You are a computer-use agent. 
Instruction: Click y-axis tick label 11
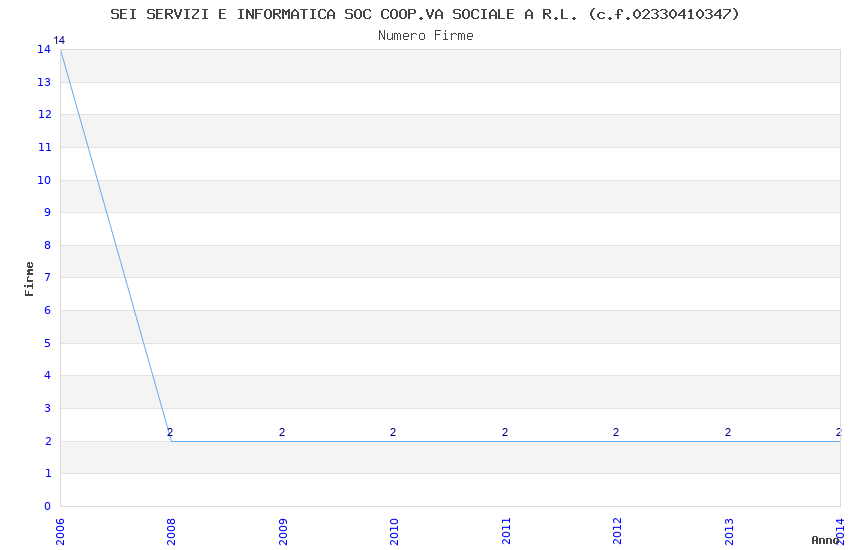(x=44, y=147)
